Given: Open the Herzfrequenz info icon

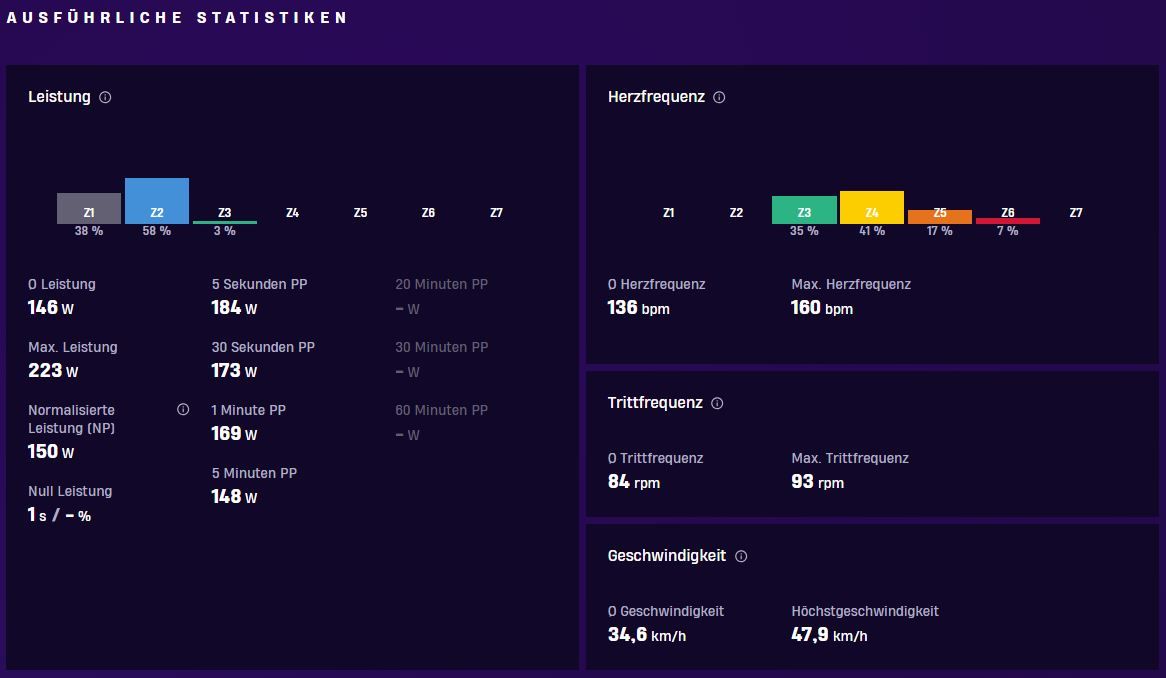Looking at the screenshot, I should point(719,97).
